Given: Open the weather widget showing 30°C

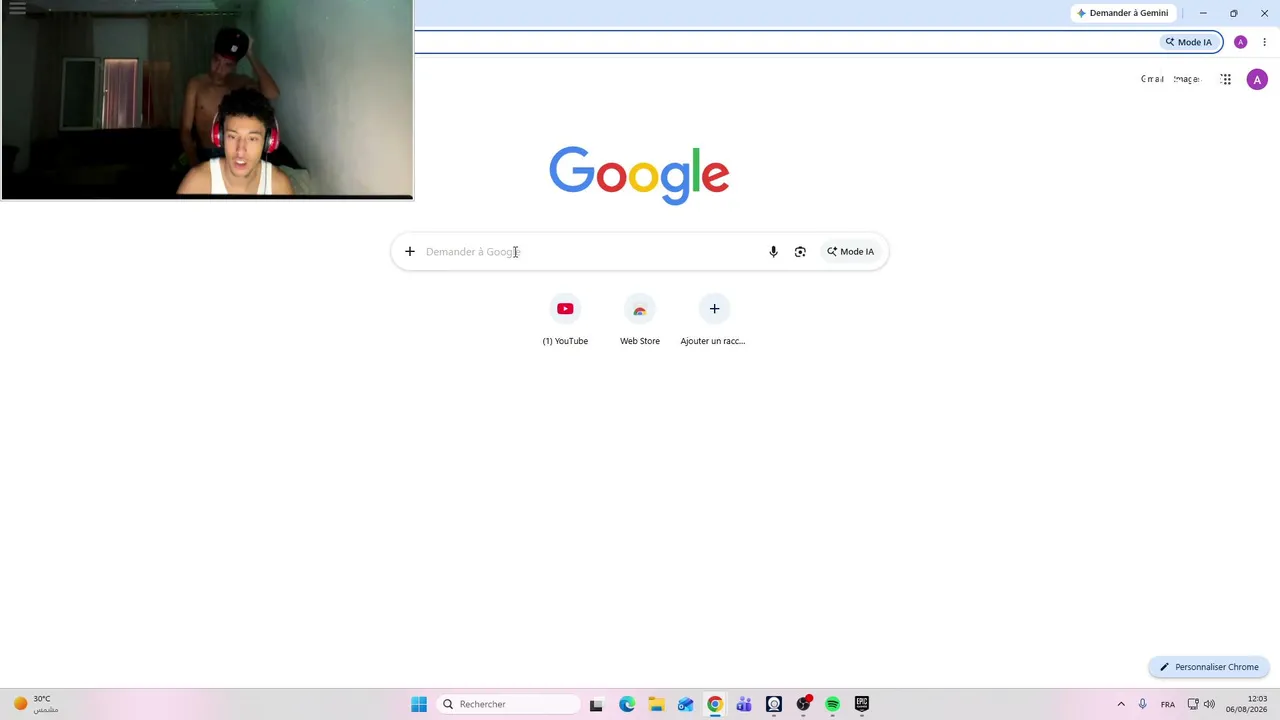Looking at the screenshot, I should pos(36,704).
